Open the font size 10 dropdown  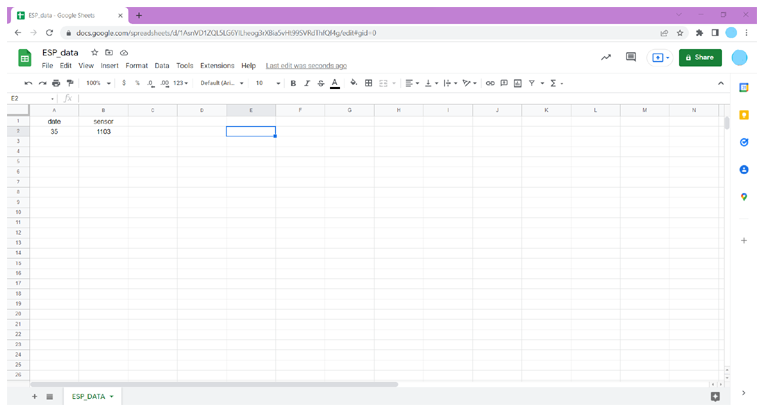pos(267,83)
